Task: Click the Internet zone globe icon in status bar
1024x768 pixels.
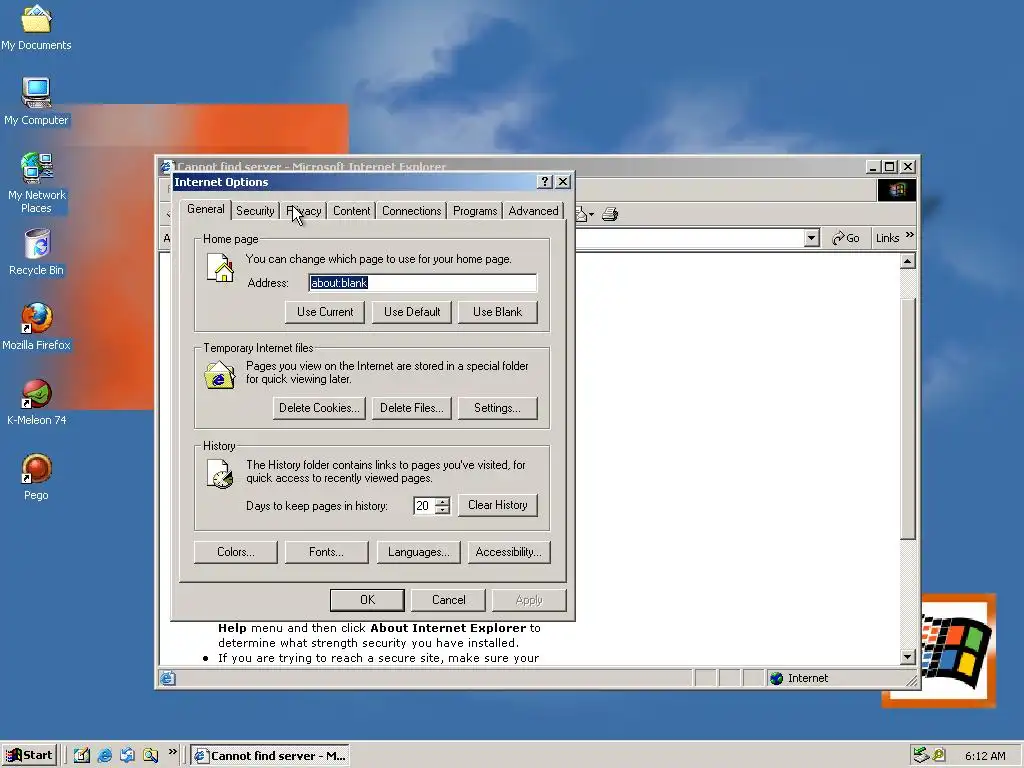Action: (776, 678)
